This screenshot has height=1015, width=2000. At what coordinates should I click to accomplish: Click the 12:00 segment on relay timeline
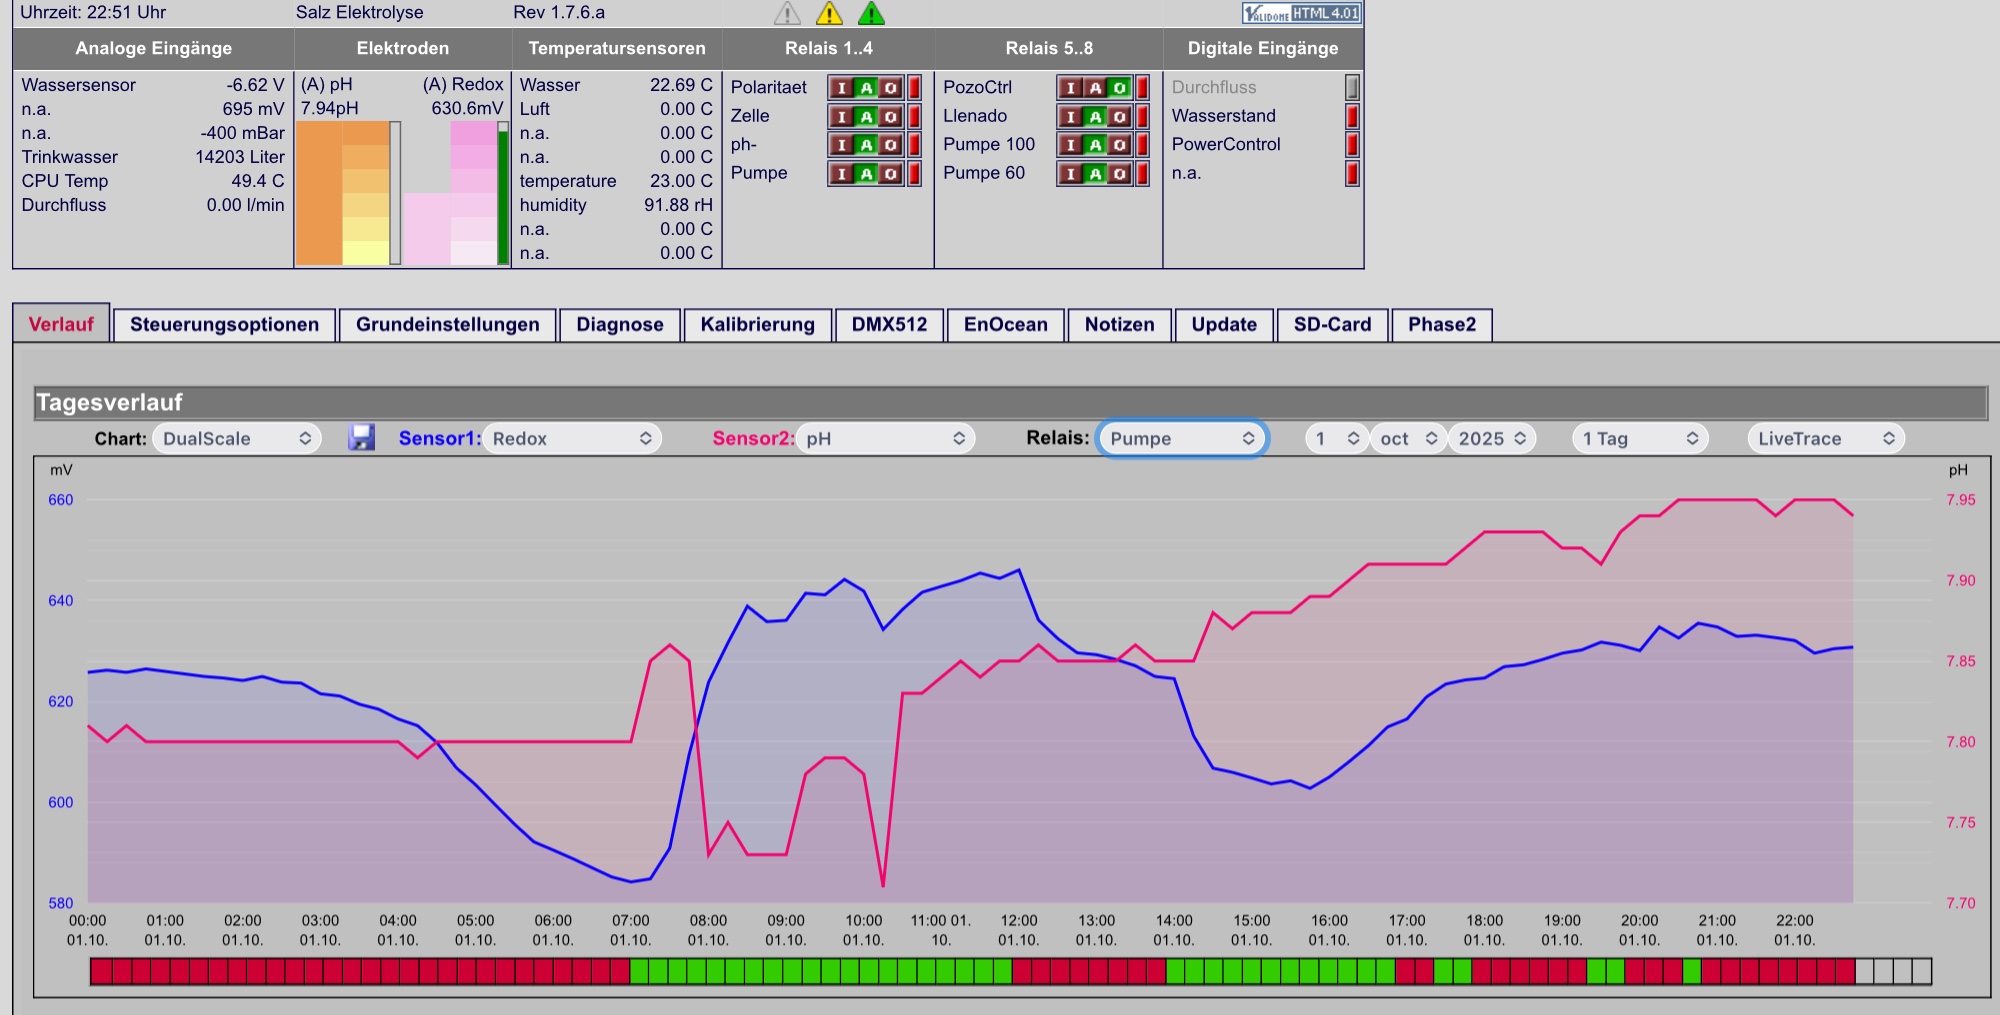[x=1021, y=971]
